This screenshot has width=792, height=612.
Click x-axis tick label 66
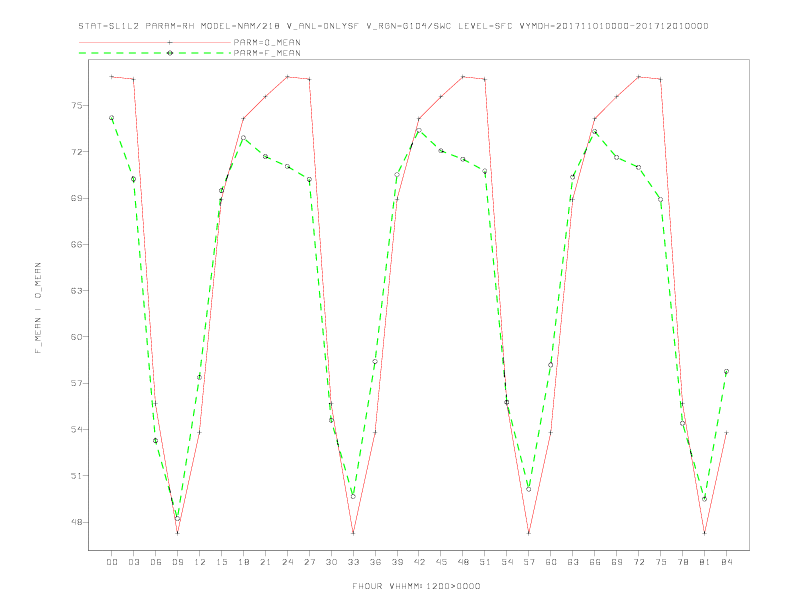(595, 562)
